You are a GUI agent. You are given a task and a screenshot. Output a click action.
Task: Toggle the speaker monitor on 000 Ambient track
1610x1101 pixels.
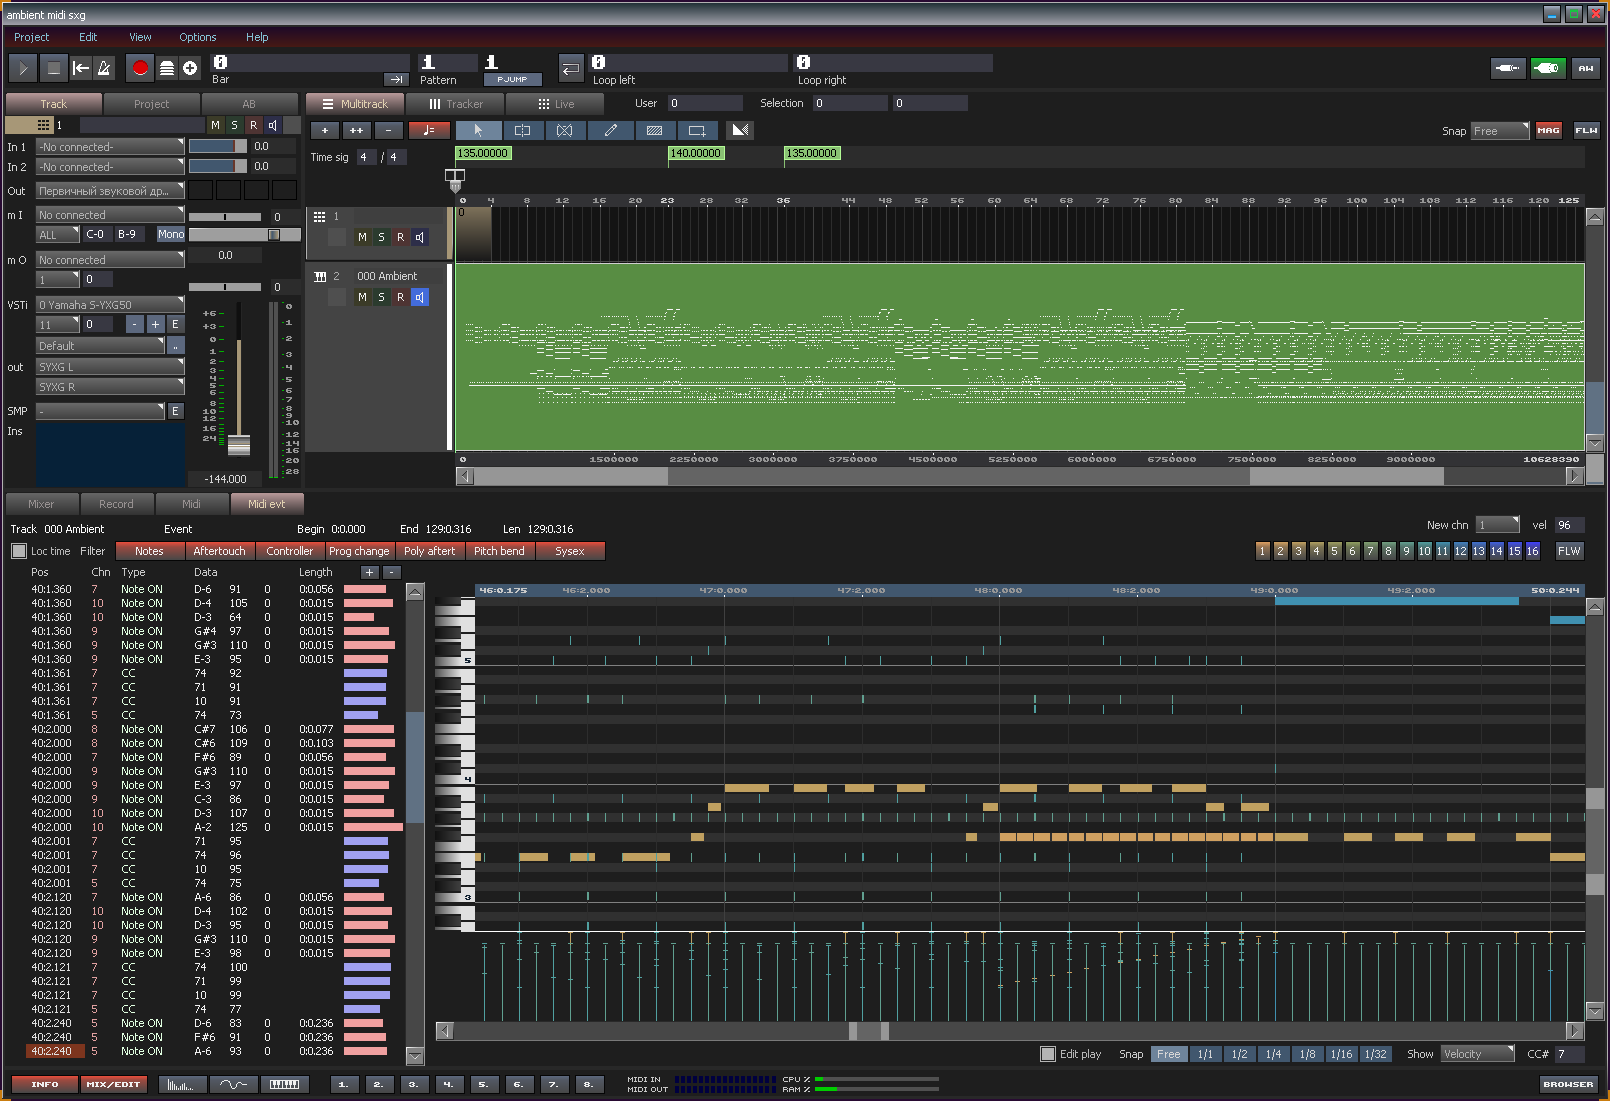click(x=420, y=297)
